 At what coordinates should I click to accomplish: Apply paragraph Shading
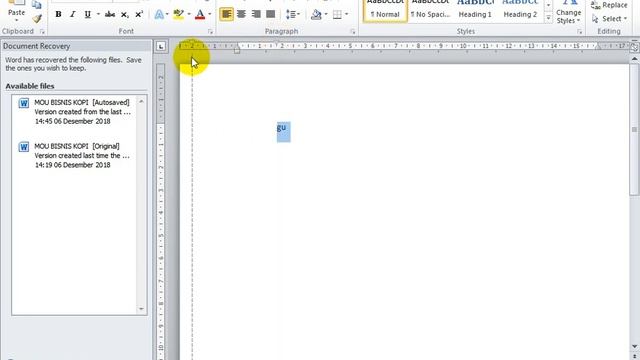(316, 15)
